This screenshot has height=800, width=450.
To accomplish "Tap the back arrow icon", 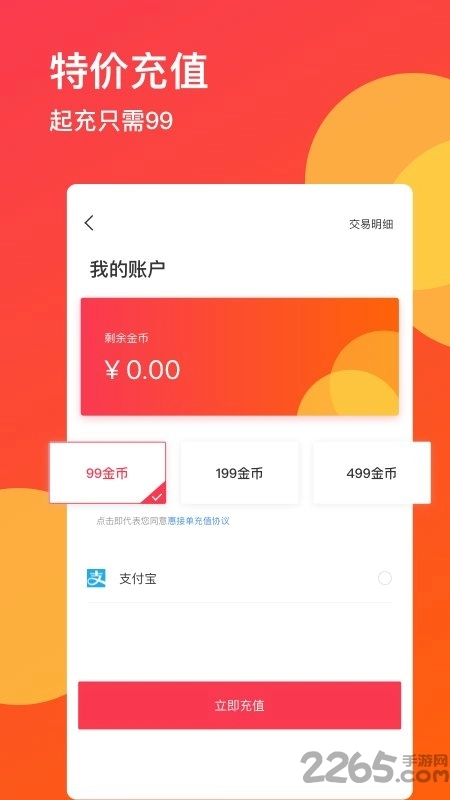I will click(89, 222).
